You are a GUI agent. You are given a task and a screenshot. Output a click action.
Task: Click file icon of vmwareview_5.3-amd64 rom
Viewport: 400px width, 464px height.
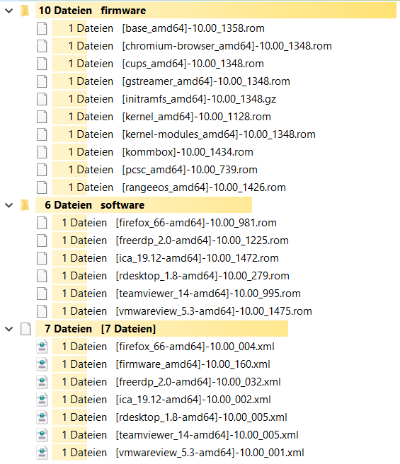pos(42,311)
